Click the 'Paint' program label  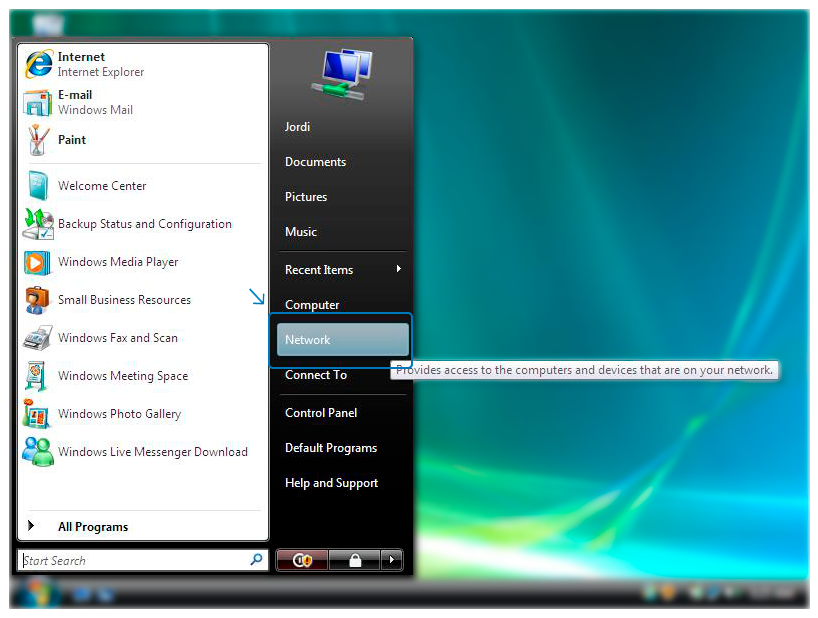[72, 140]
